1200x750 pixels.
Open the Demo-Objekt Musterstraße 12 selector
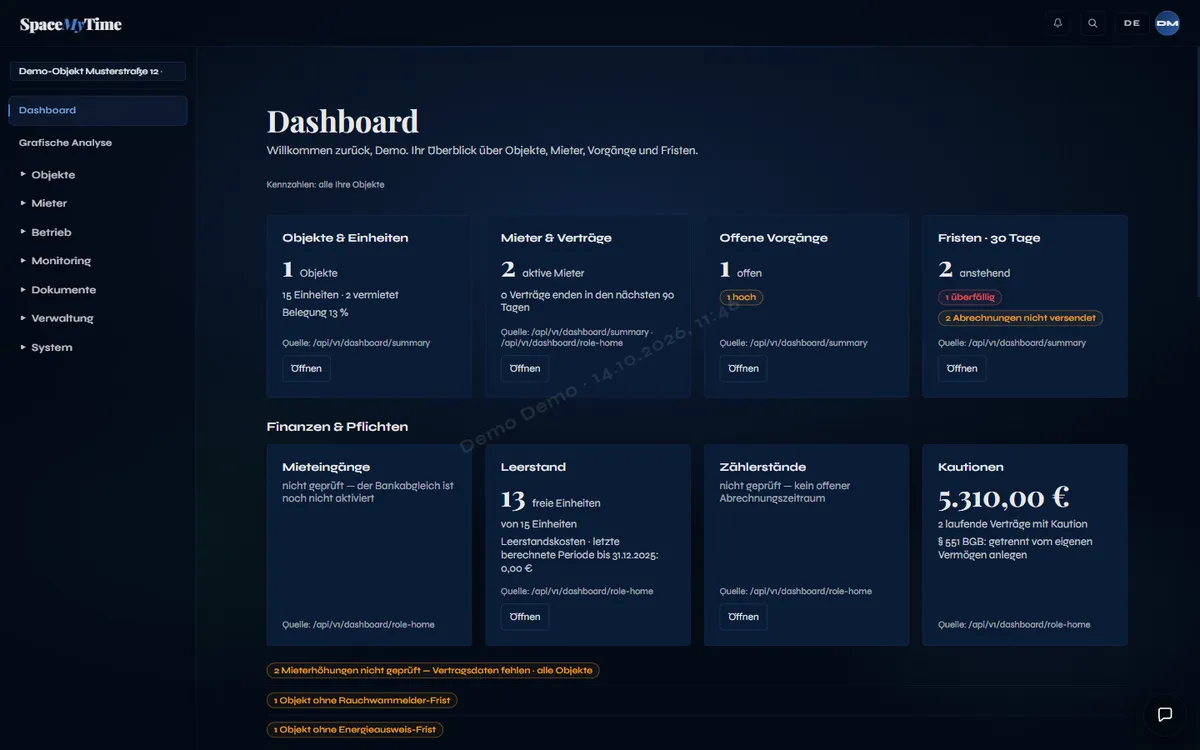(98, 71)
